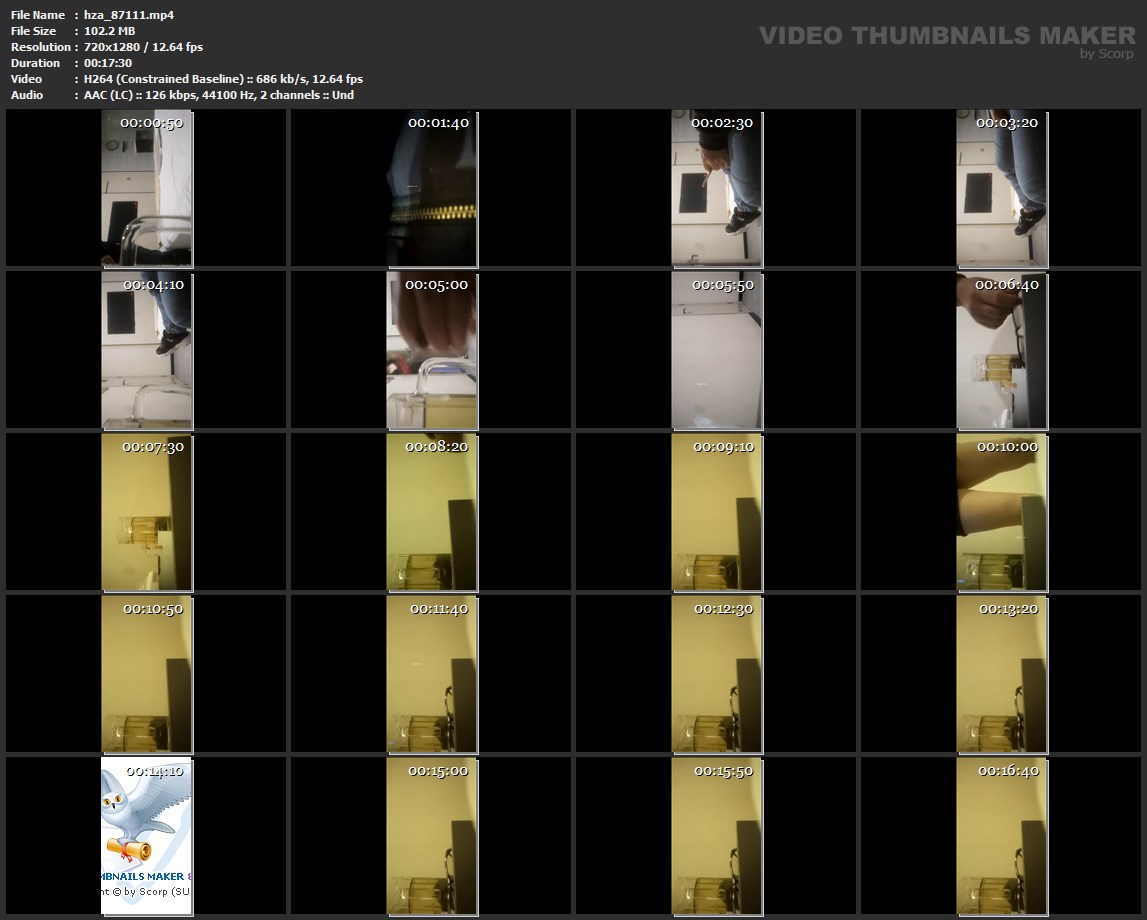
Task: Select the thumbnail stamped 00:13:20
Action: click(x=1002, y=674)
